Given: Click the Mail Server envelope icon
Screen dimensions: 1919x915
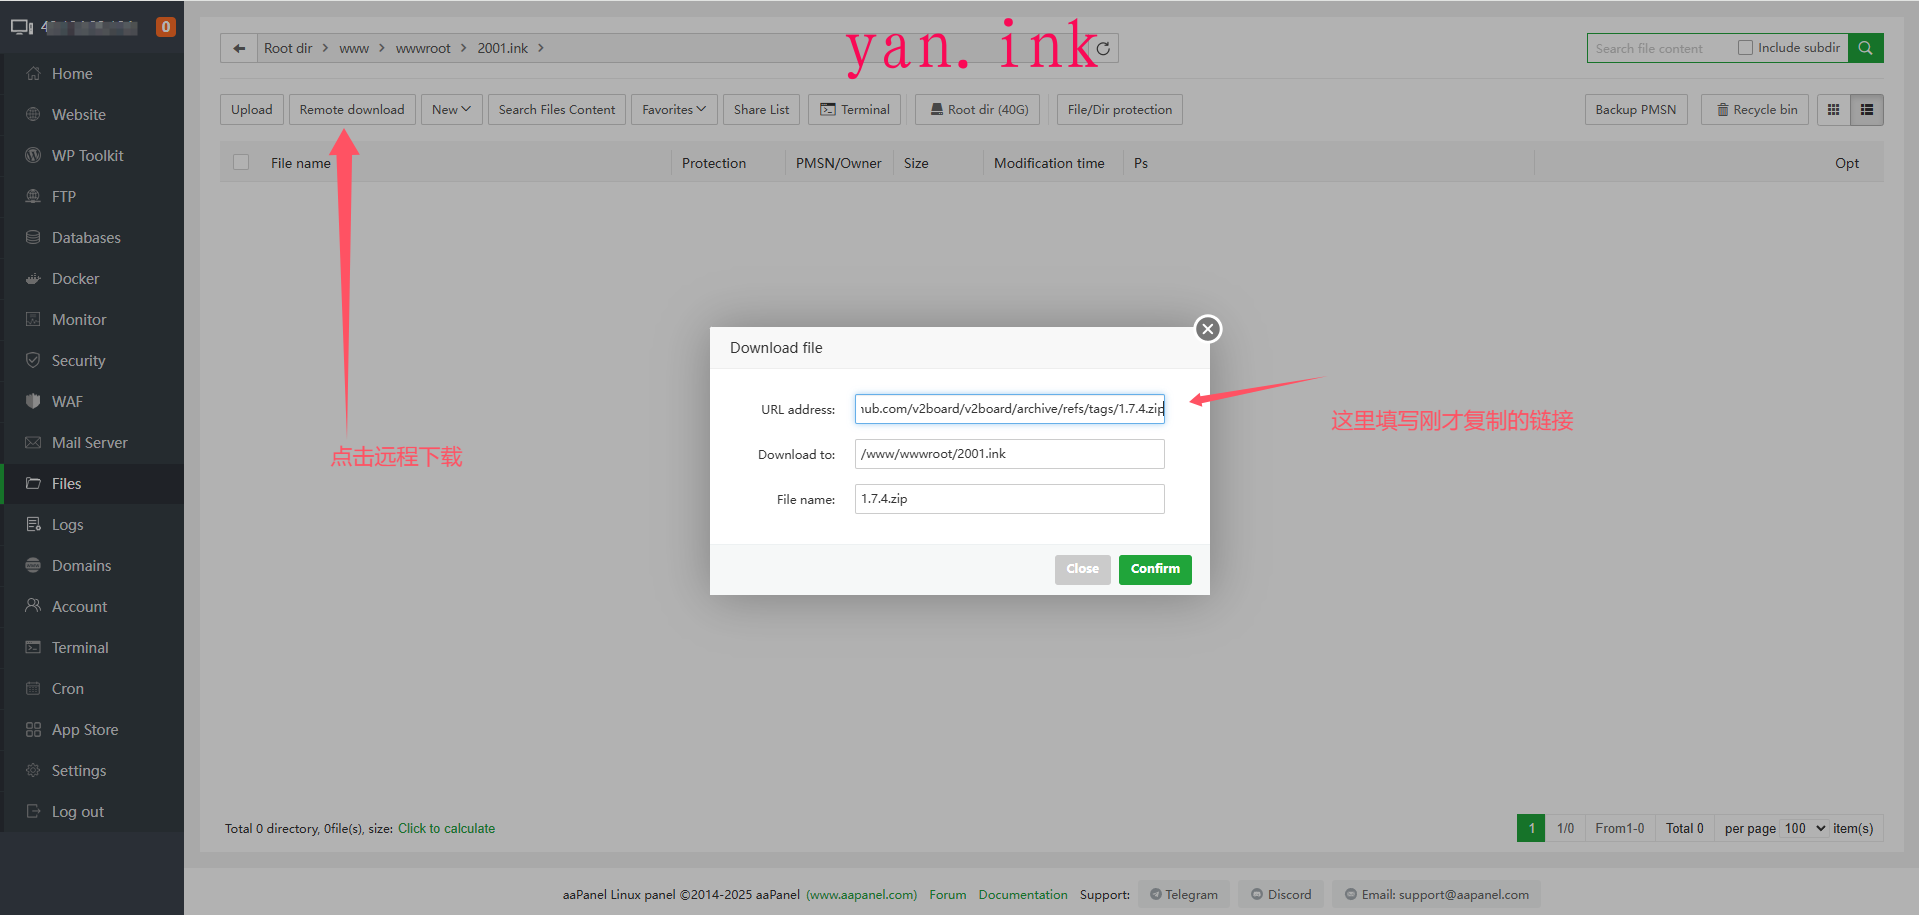Looking at the screenshot, I should [x=33, y=442].
